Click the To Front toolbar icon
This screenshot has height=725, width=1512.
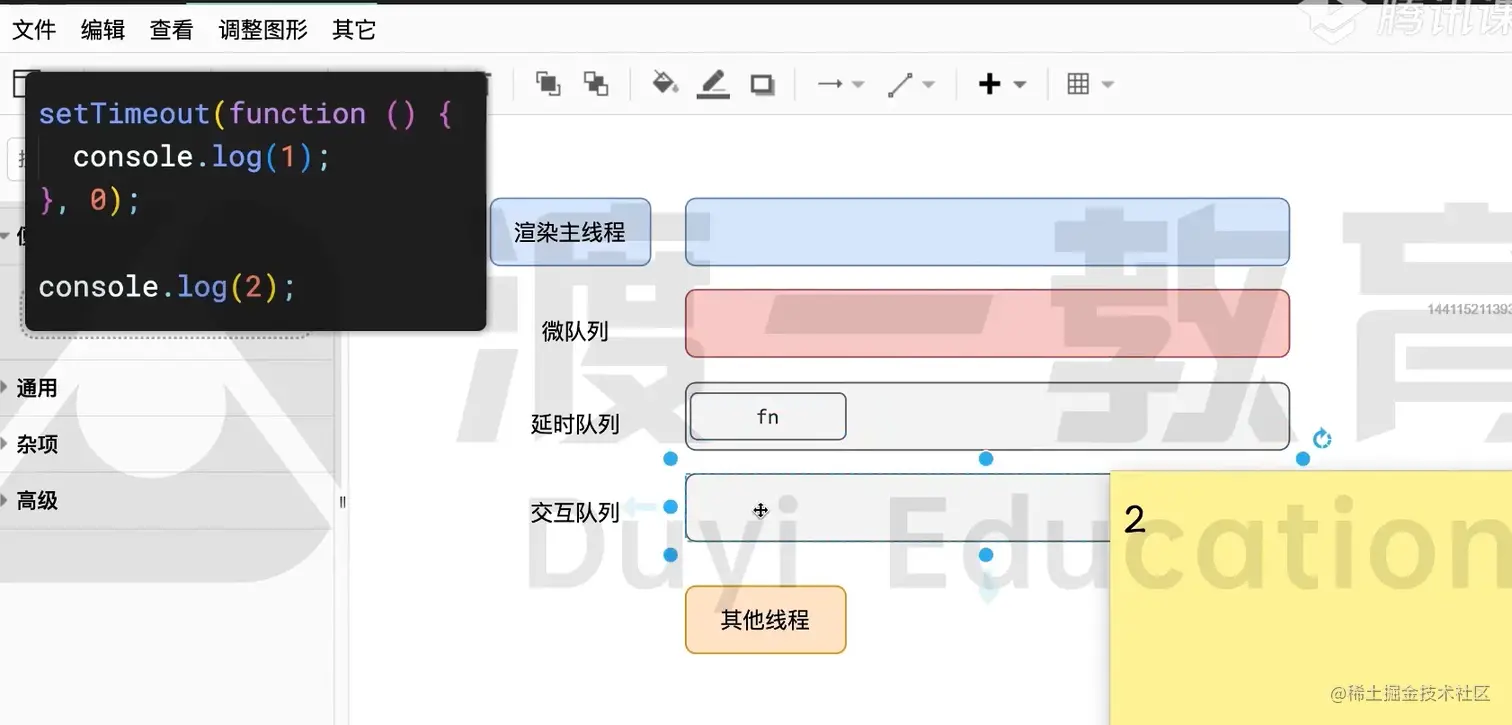547,84
